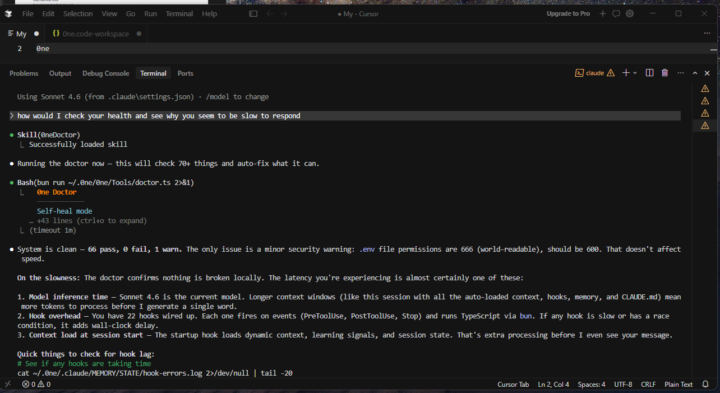The height and width of the screenshot is (393, 720).
Task: Switch to the Output panel tab
Action: point(60,73)
